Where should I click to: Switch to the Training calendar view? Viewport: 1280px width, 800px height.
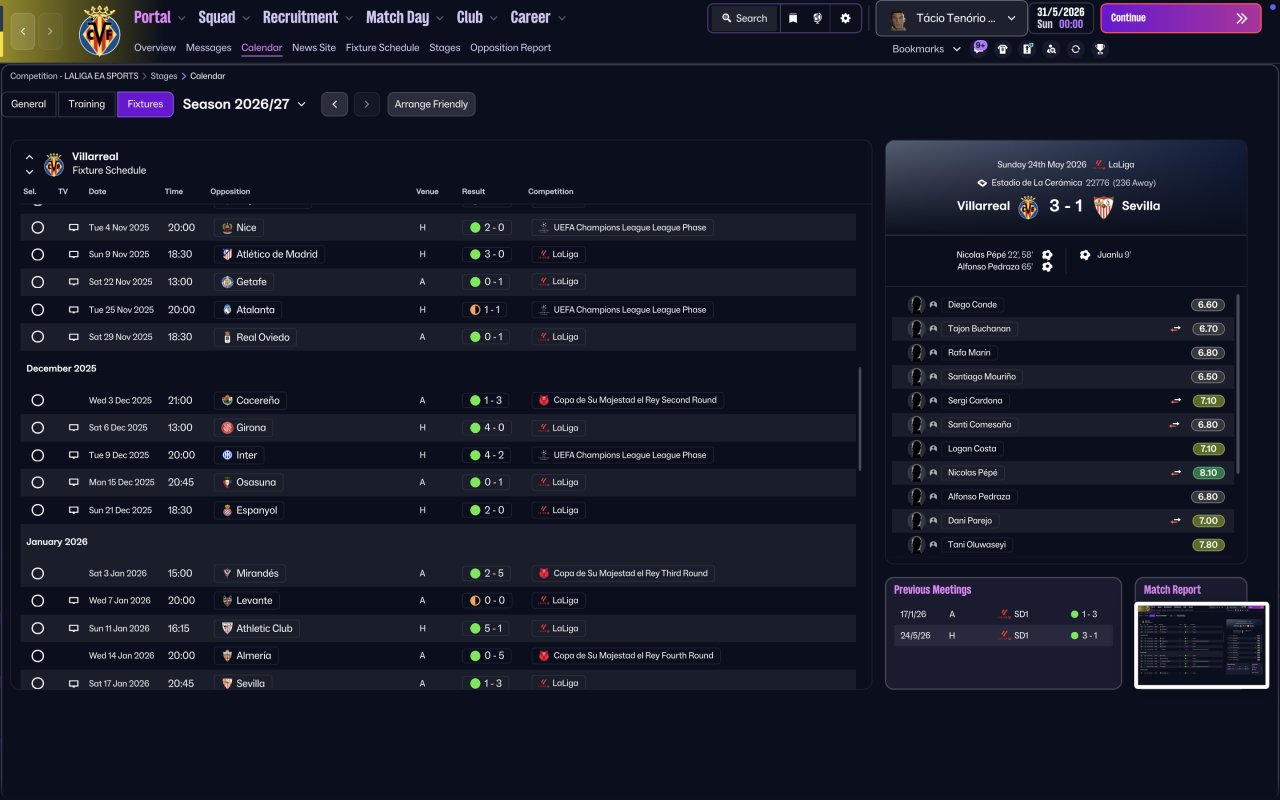pos(87,104)
